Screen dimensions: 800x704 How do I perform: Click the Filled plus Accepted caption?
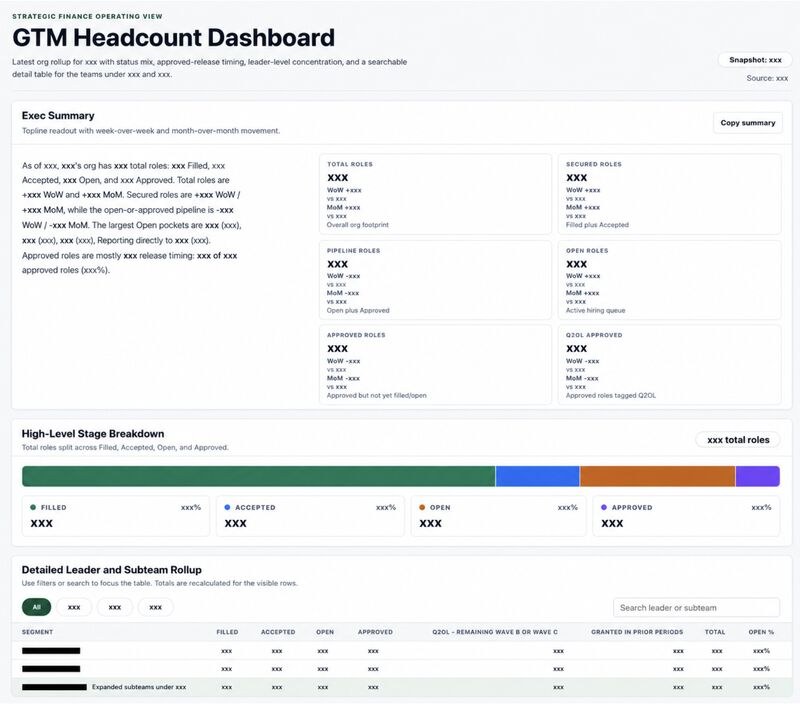coord(597,225)
